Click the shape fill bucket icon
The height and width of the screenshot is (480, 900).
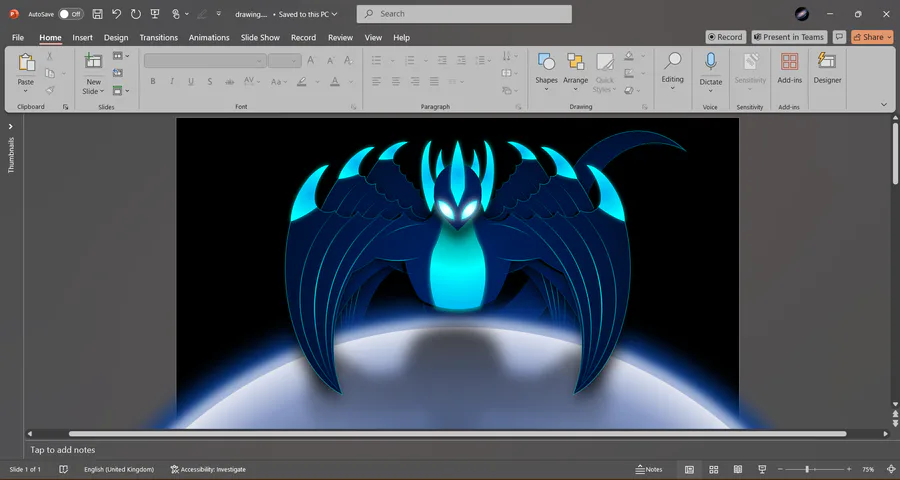click(x=629, y=56)
